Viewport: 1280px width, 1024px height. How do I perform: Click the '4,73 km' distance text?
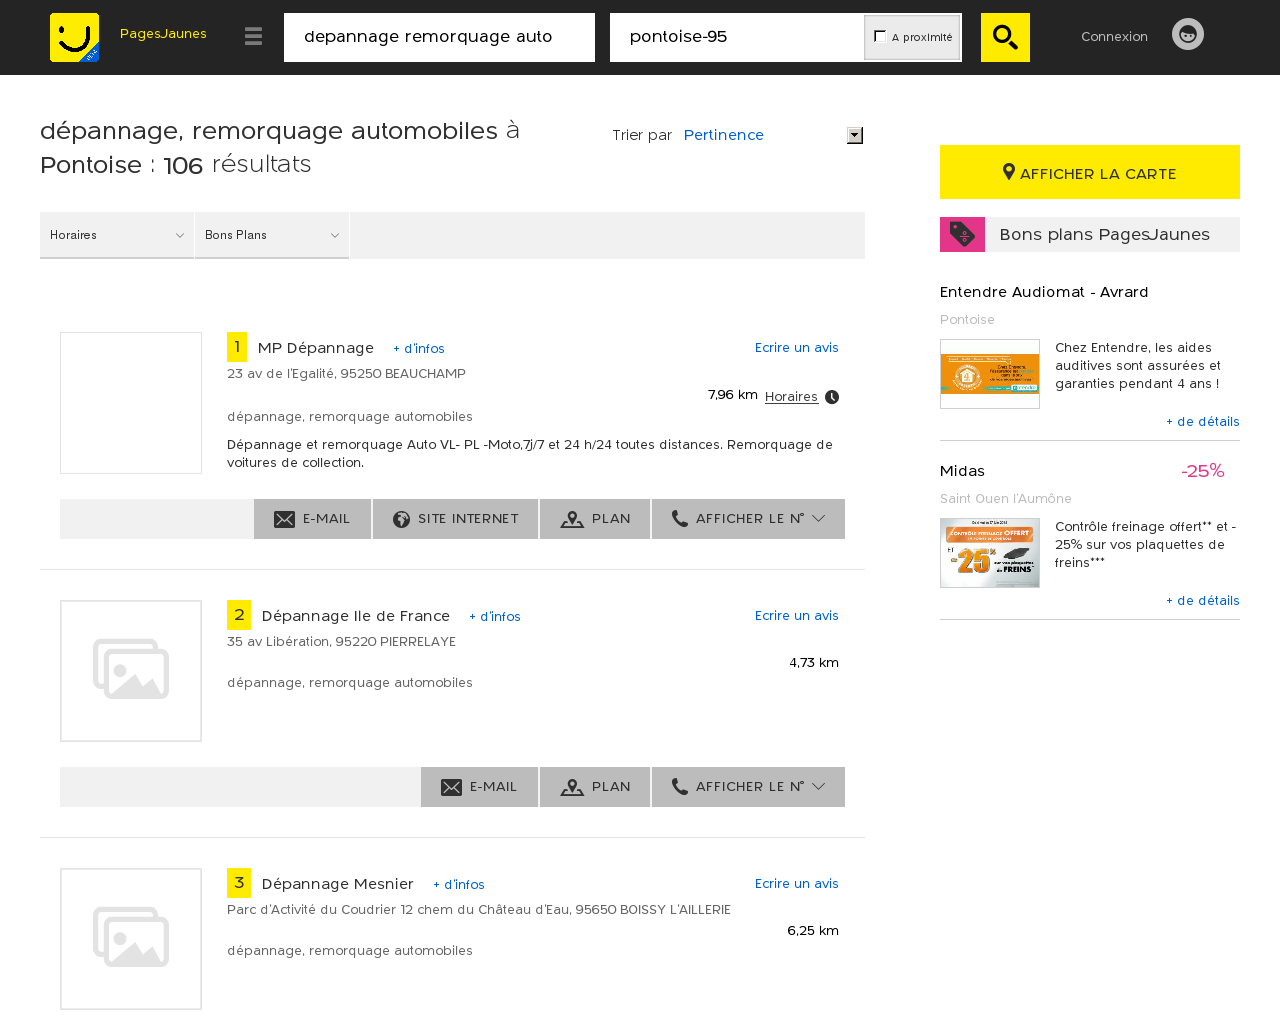(814, 663)
